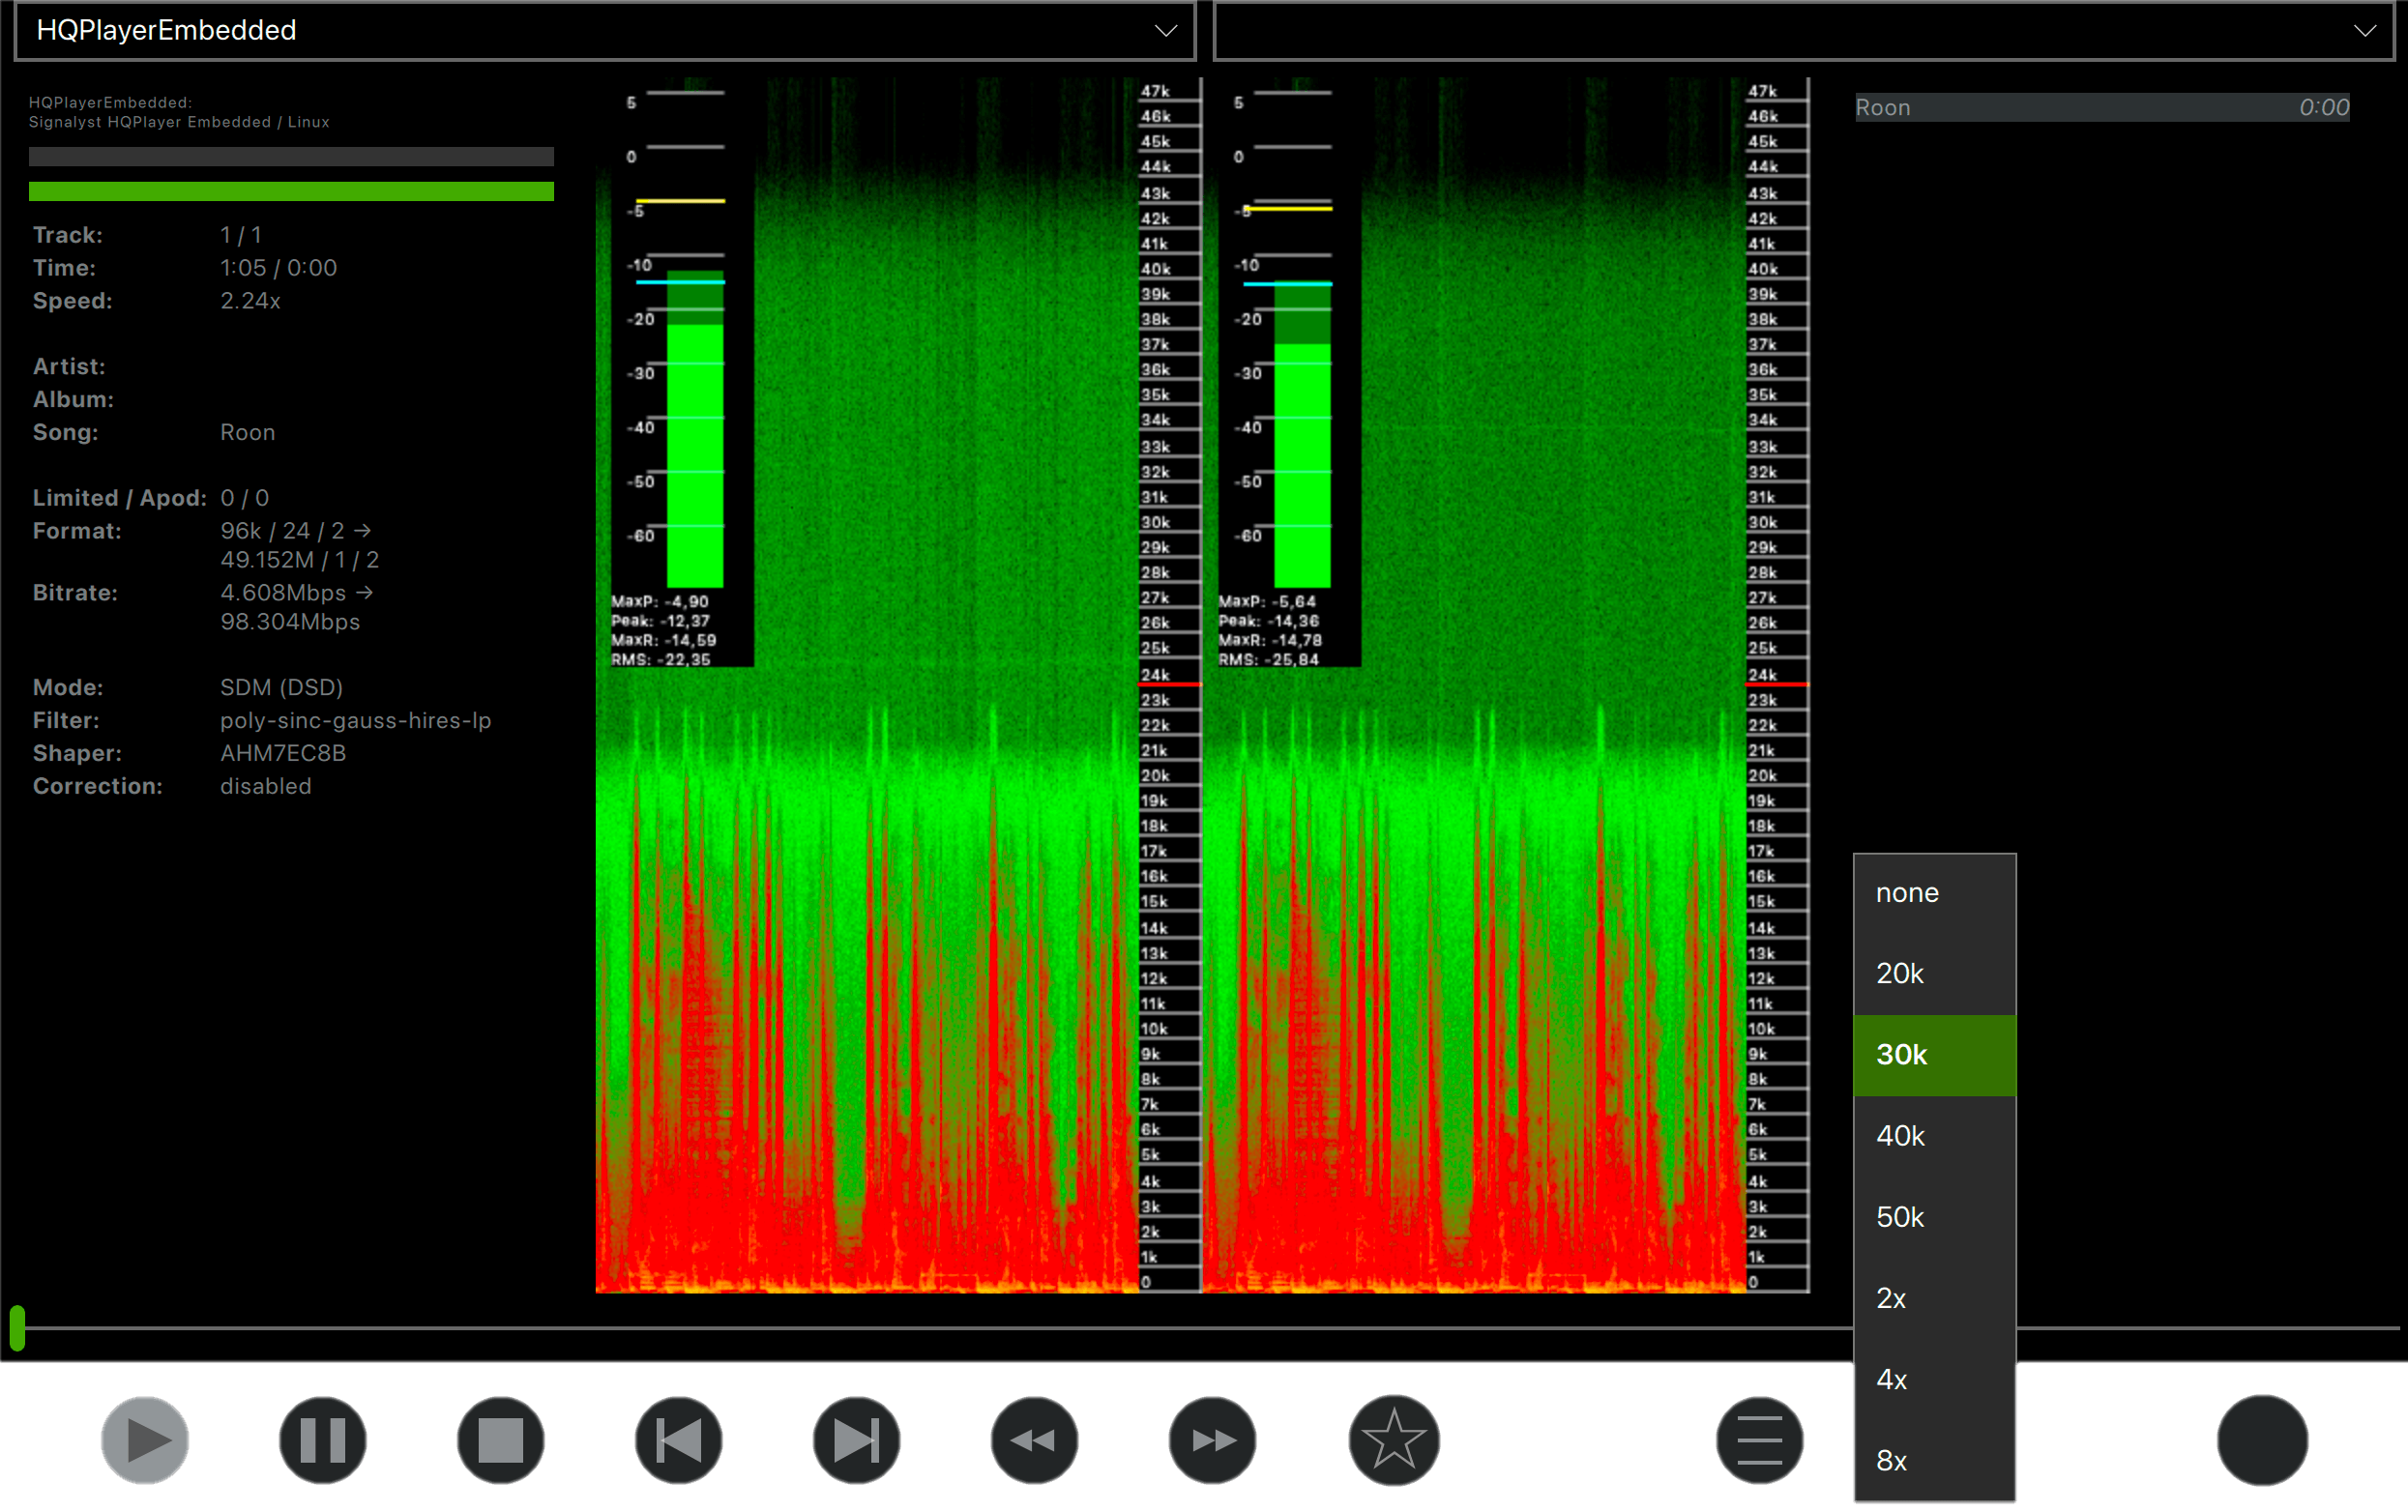Choose the 40k option
Image resolution: width=2408 pixels, height=1512 pixels.
(1935, 1137)
